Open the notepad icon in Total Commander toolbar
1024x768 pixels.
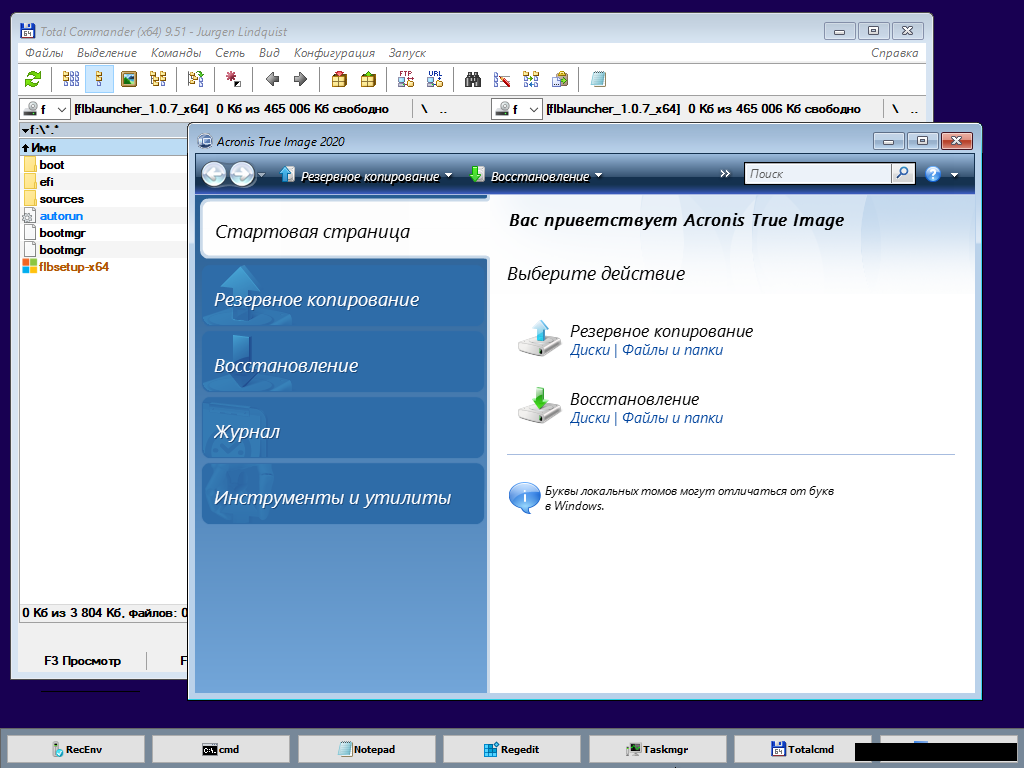(x=598, y=80)
